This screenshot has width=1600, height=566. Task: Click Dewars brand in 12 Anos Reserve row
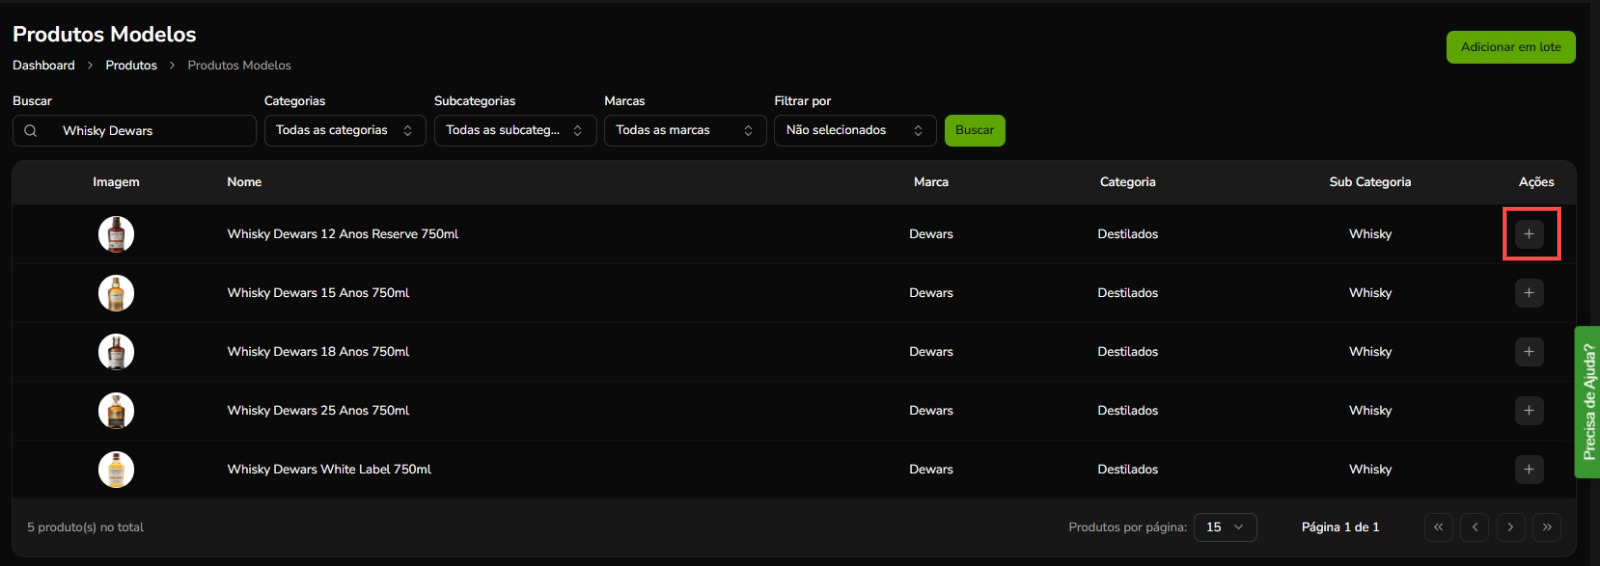pyautogui.click(x=931, y=234)
